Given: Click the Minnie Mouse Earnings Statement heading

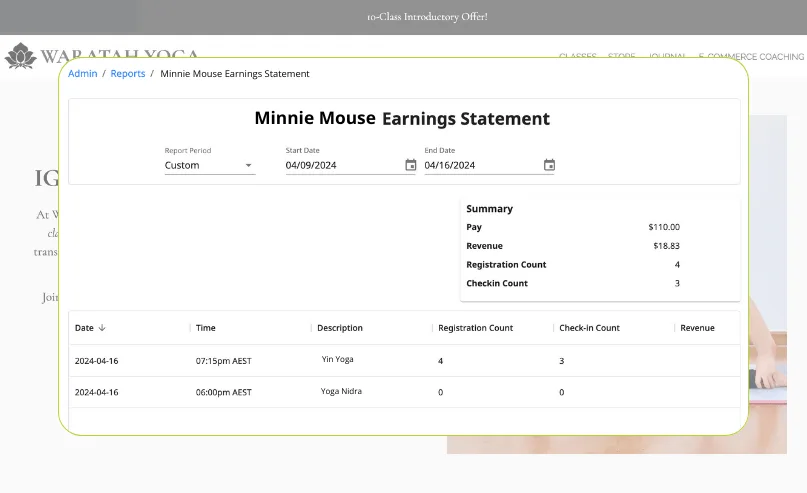Looking at the screenshot, I should (x=402, y=119).
